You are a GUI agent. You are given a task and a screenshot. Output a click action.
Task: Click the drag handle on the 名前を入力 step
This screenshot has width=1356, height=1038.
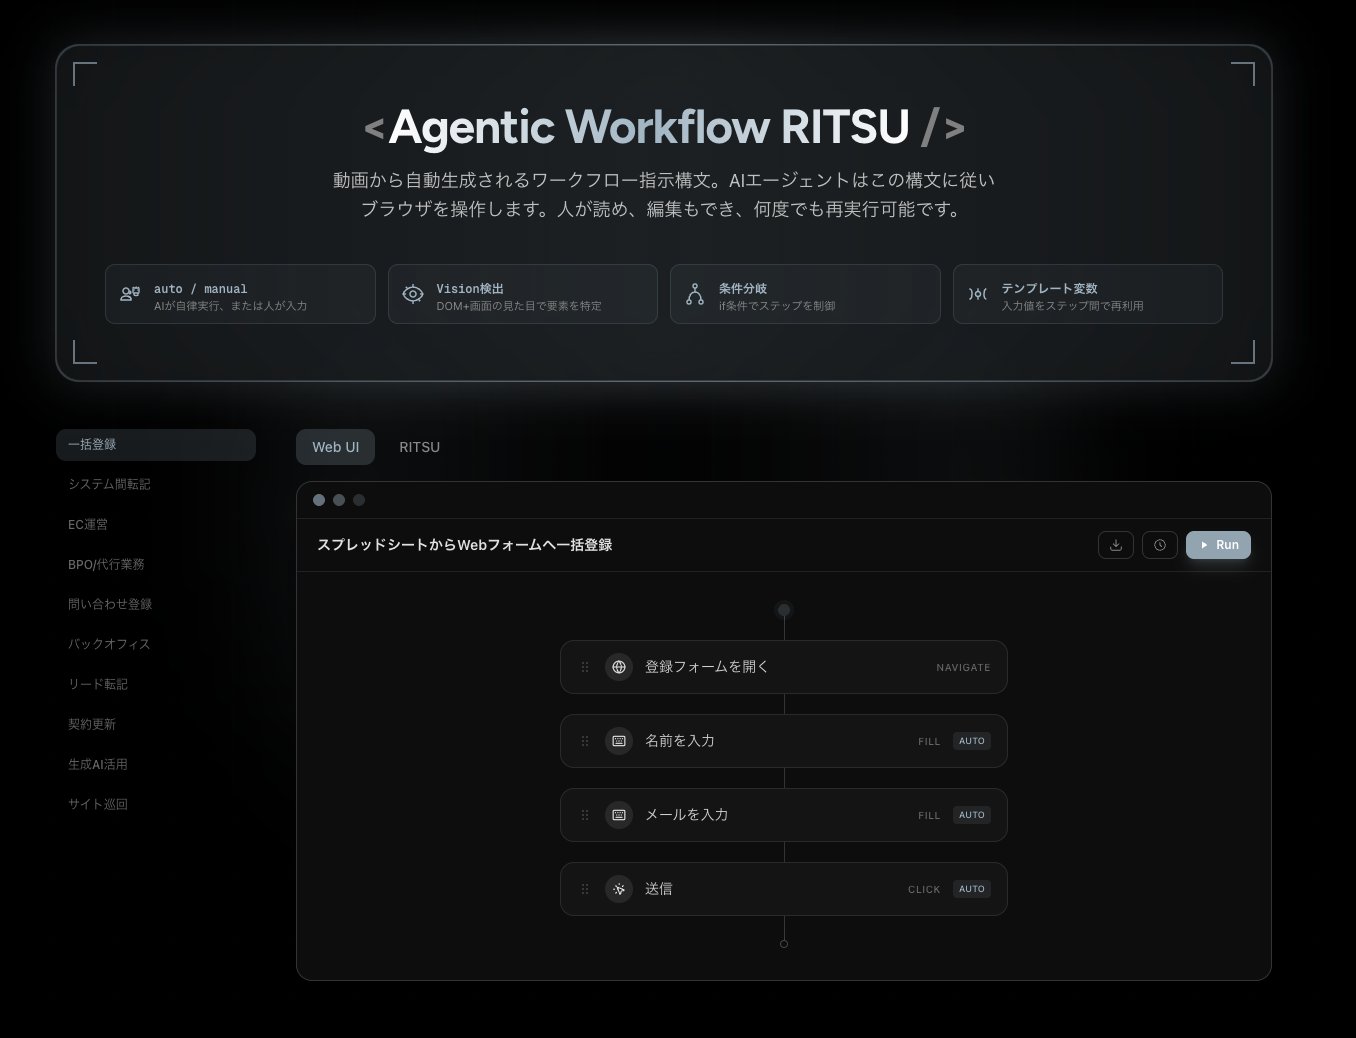click(x=585, y=741)
